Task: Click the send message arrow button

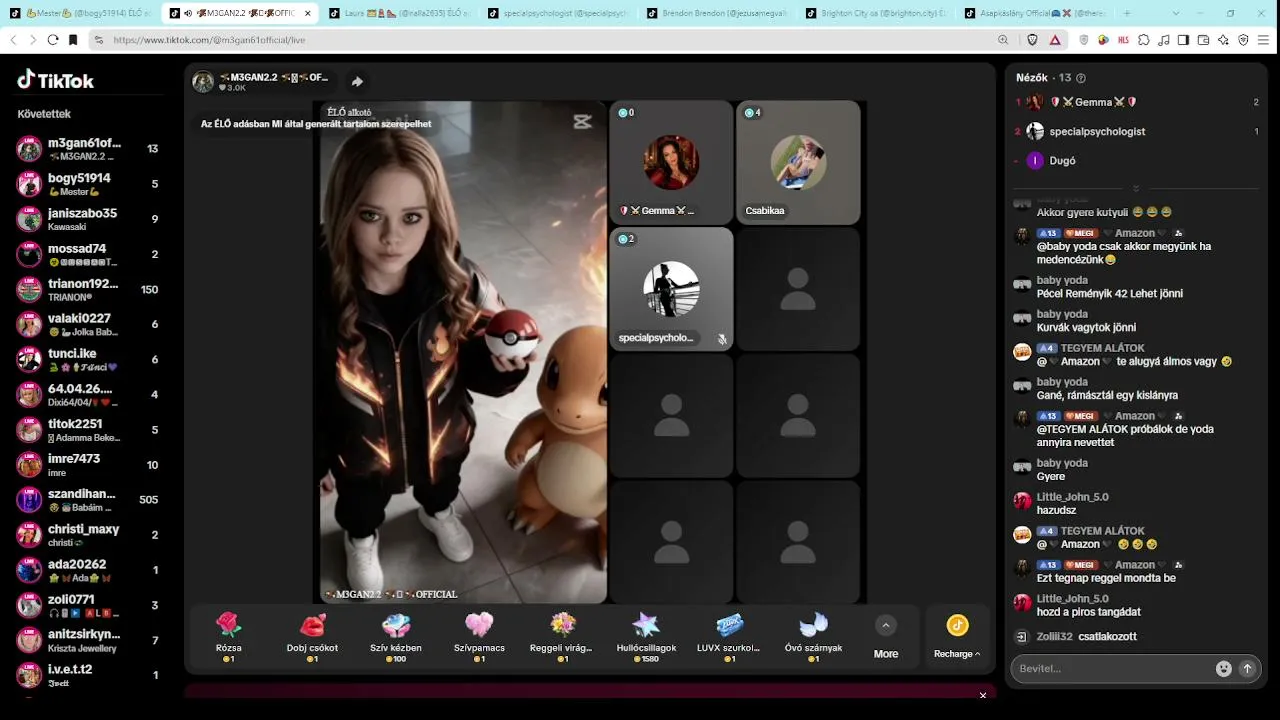Action: pyautogui.click(x=1247, y=669)
